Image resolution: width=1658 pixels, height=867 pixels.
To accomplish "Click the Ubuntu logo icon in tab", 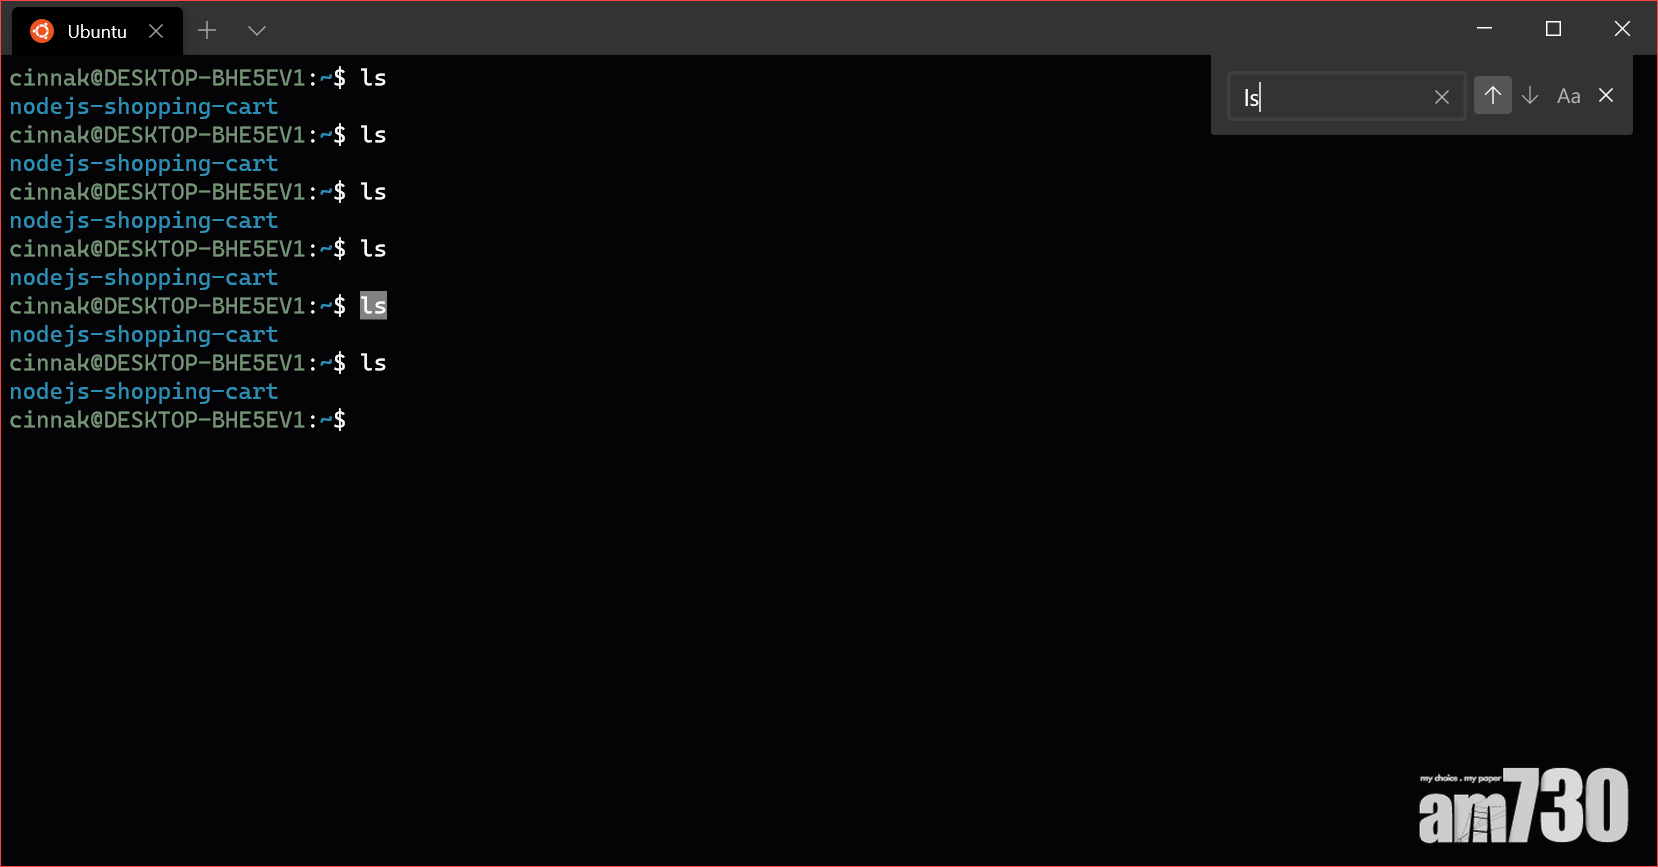I will pyautogui.click(x=41, y=31).
